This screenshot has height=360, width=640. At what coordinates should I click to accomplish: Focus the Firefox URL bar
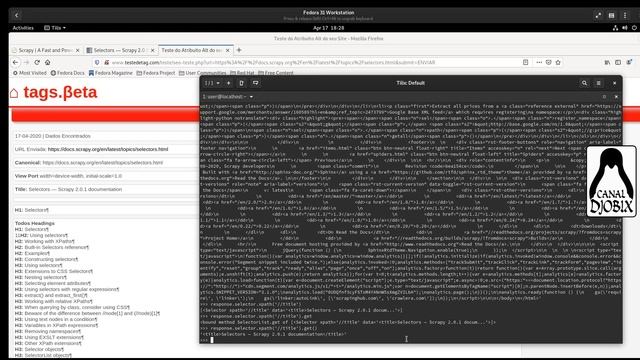coord(273,62)
